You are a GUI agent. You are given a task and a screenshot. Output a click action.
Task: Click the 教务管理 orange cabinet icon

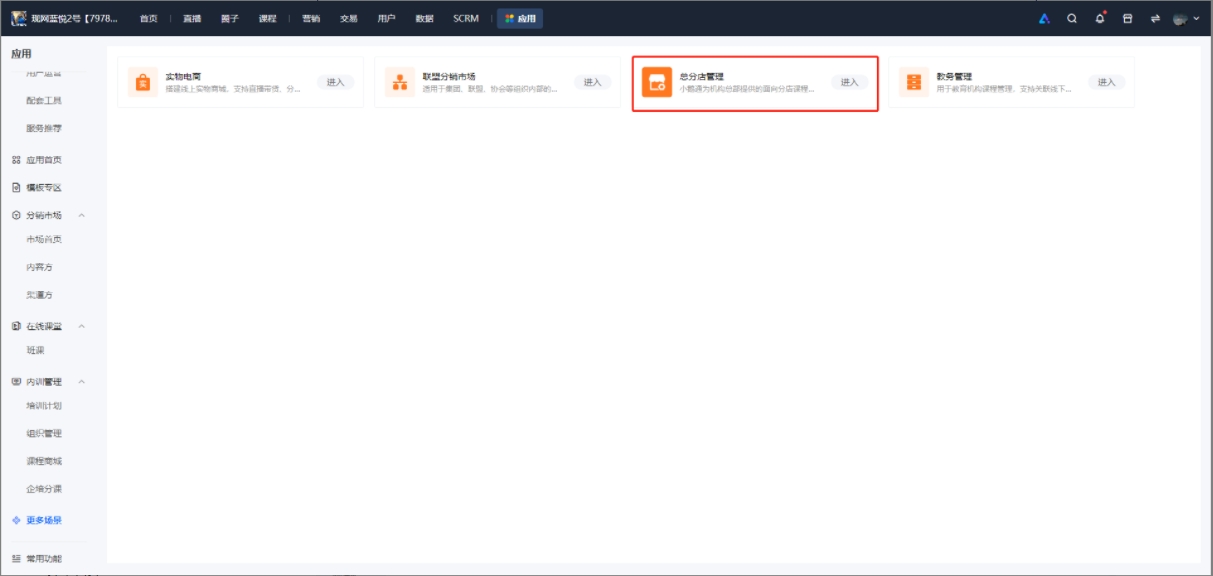click(x=913, y=83)
